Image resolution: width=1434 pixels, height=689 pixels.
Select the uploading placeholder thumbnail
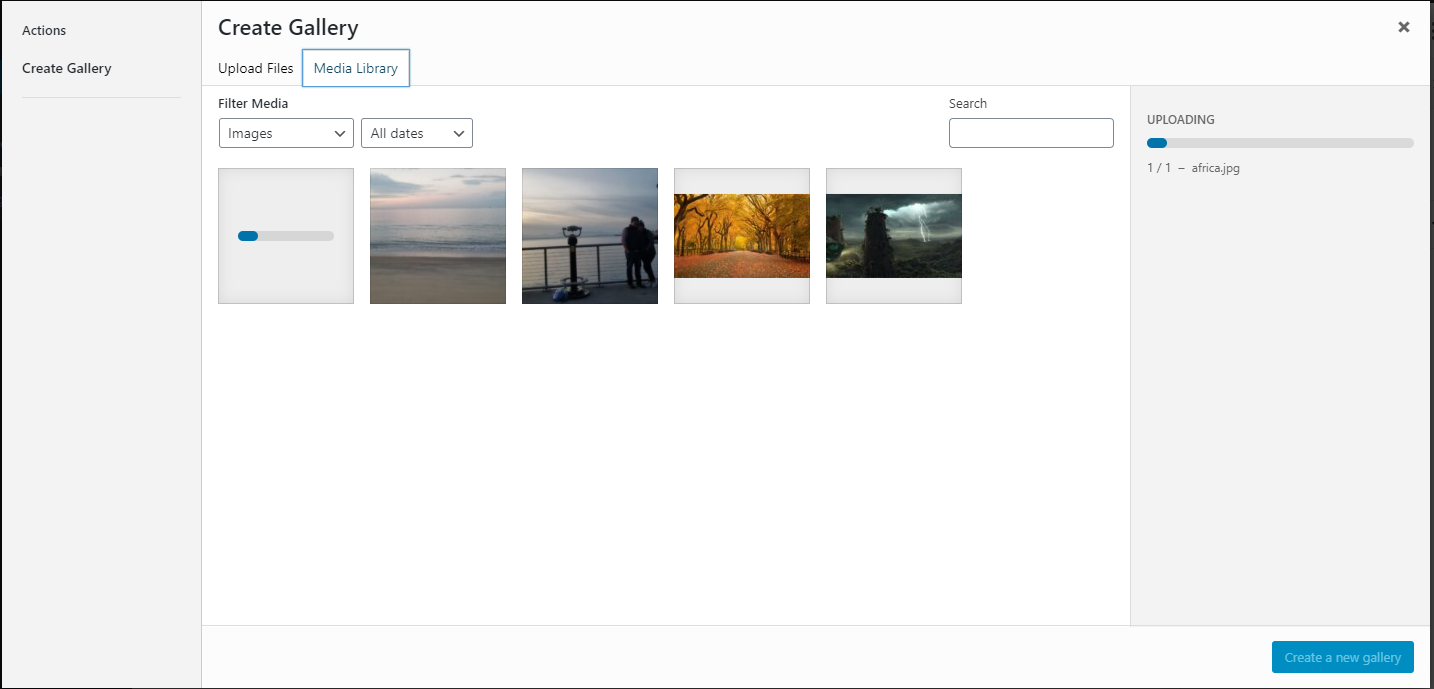click(286, 236)
